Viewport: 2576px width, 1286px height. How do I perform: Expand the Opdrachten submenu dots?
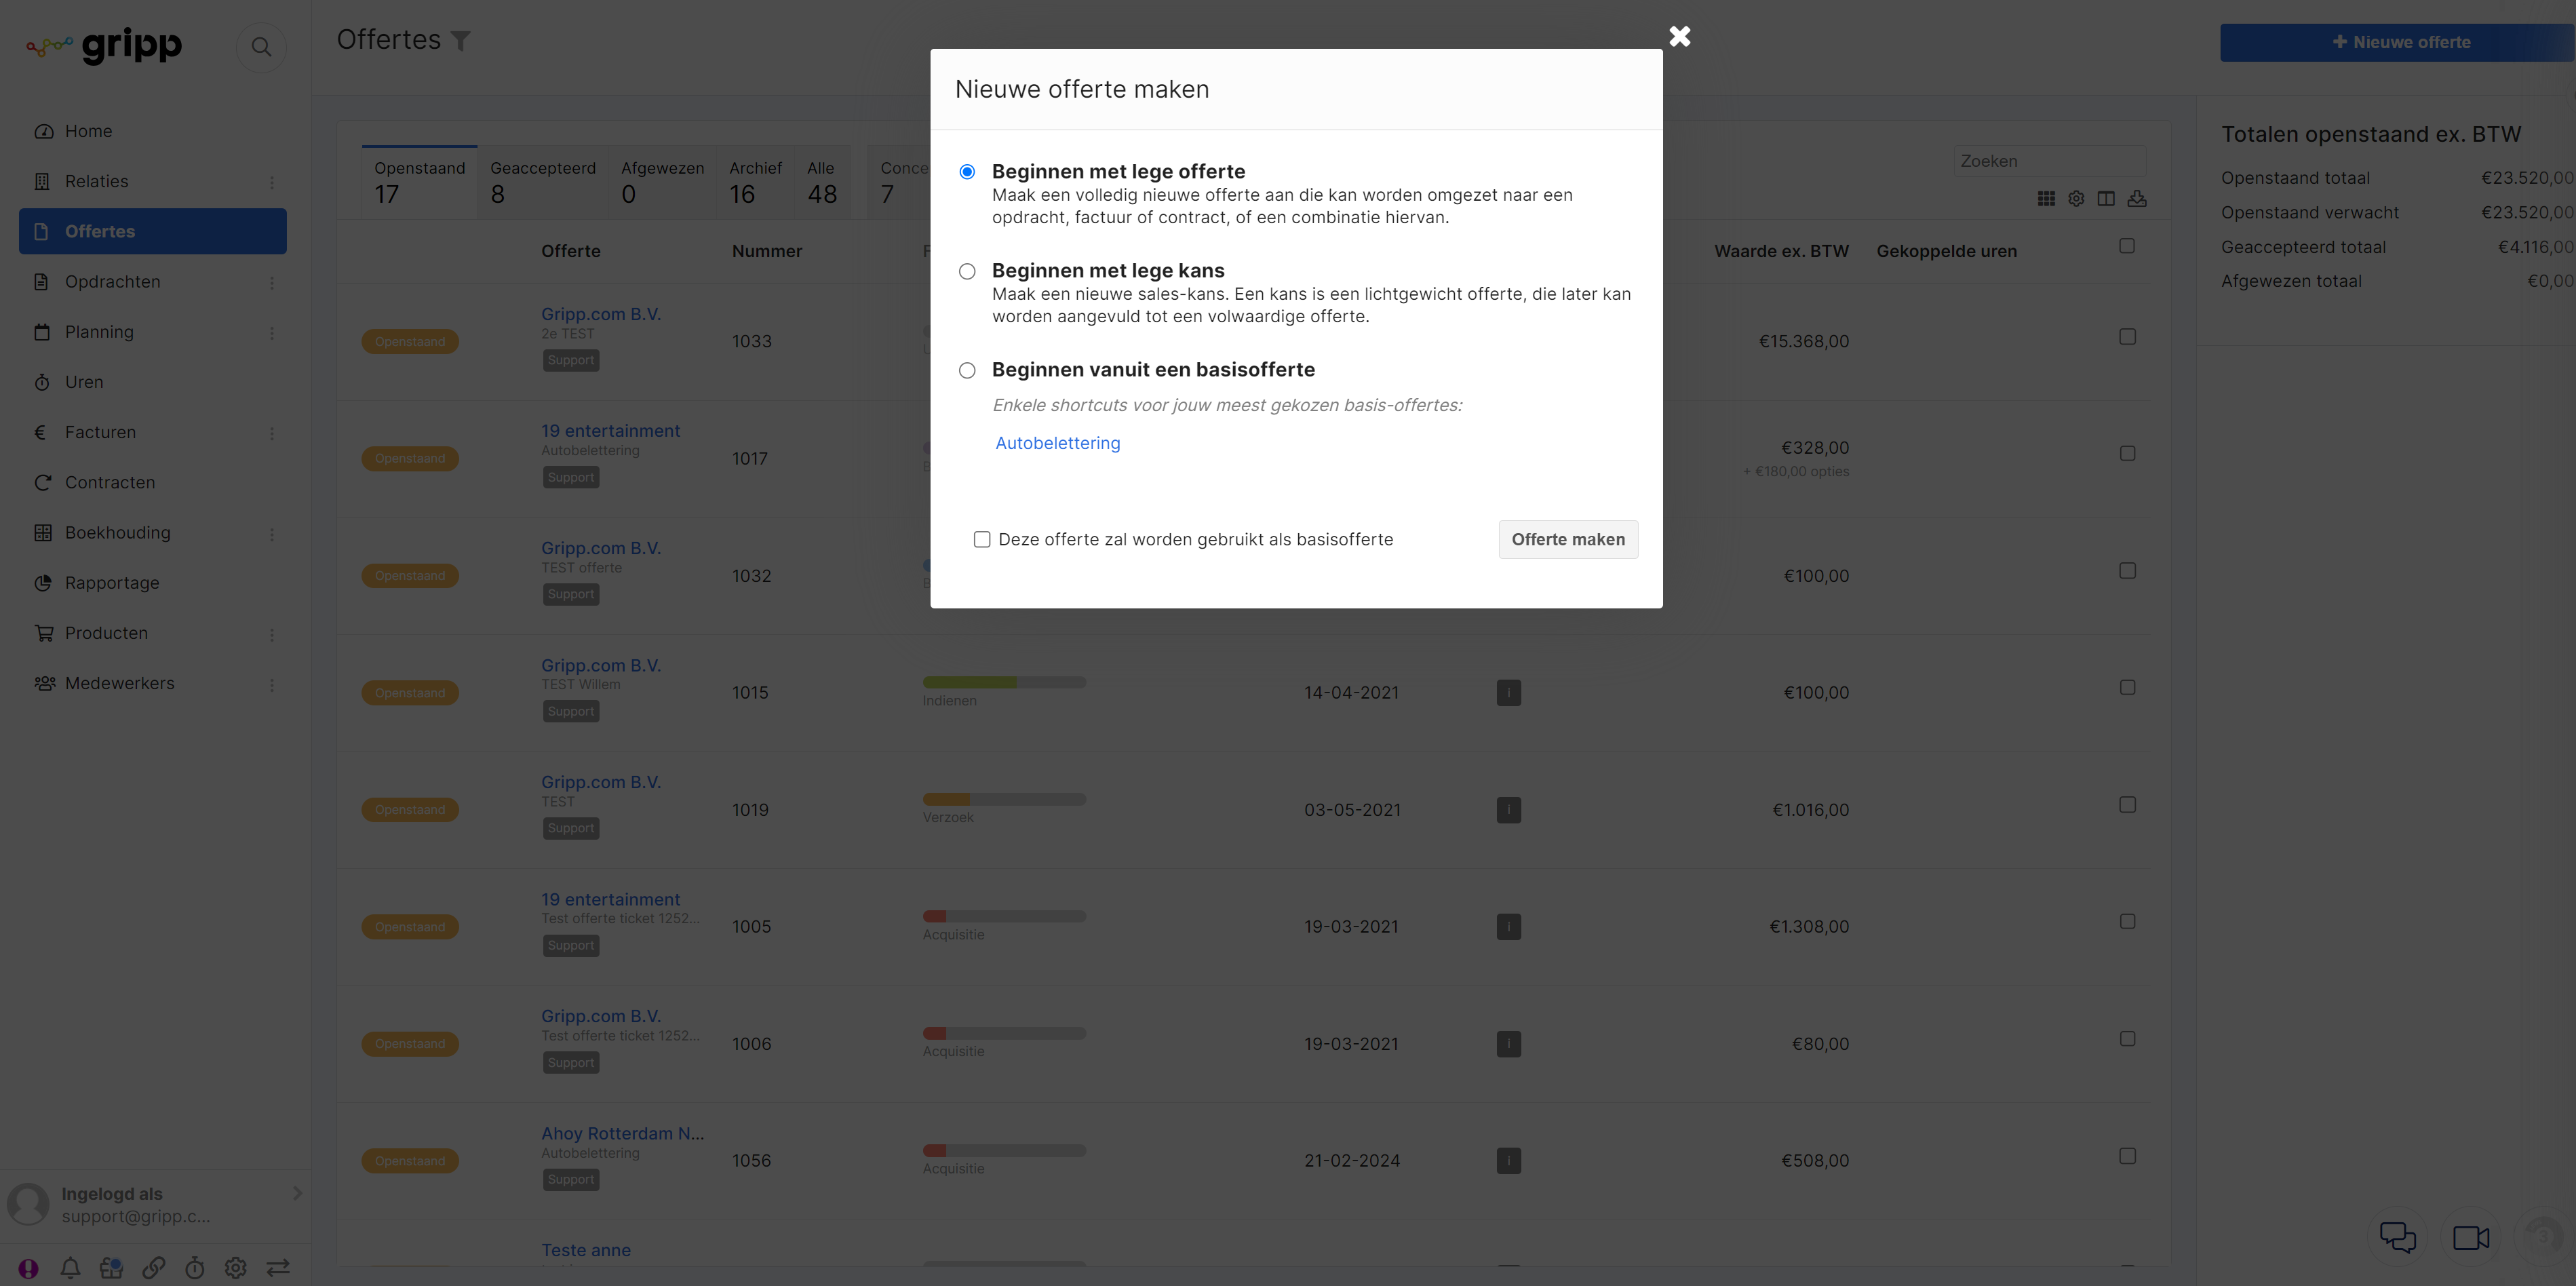pyautogui.click(x=271, y=283)
